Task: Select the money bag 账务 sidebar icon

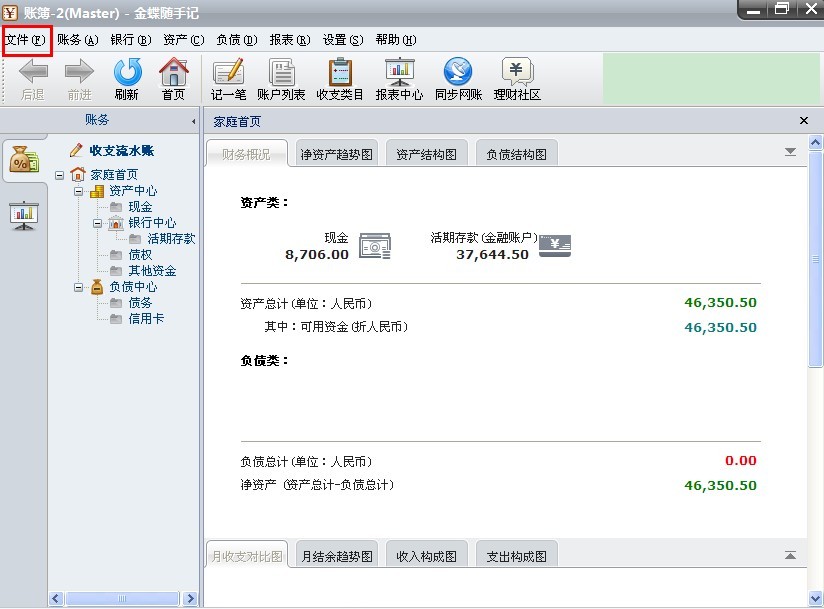Action: coord(24,160)
